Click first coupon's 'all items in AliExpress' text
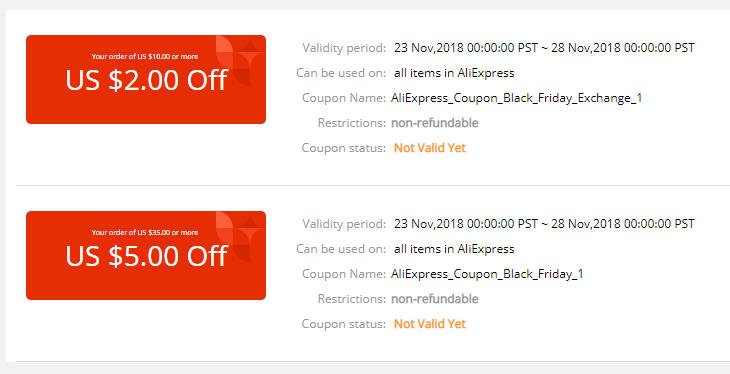730x374 pixels. click(454, 73)
